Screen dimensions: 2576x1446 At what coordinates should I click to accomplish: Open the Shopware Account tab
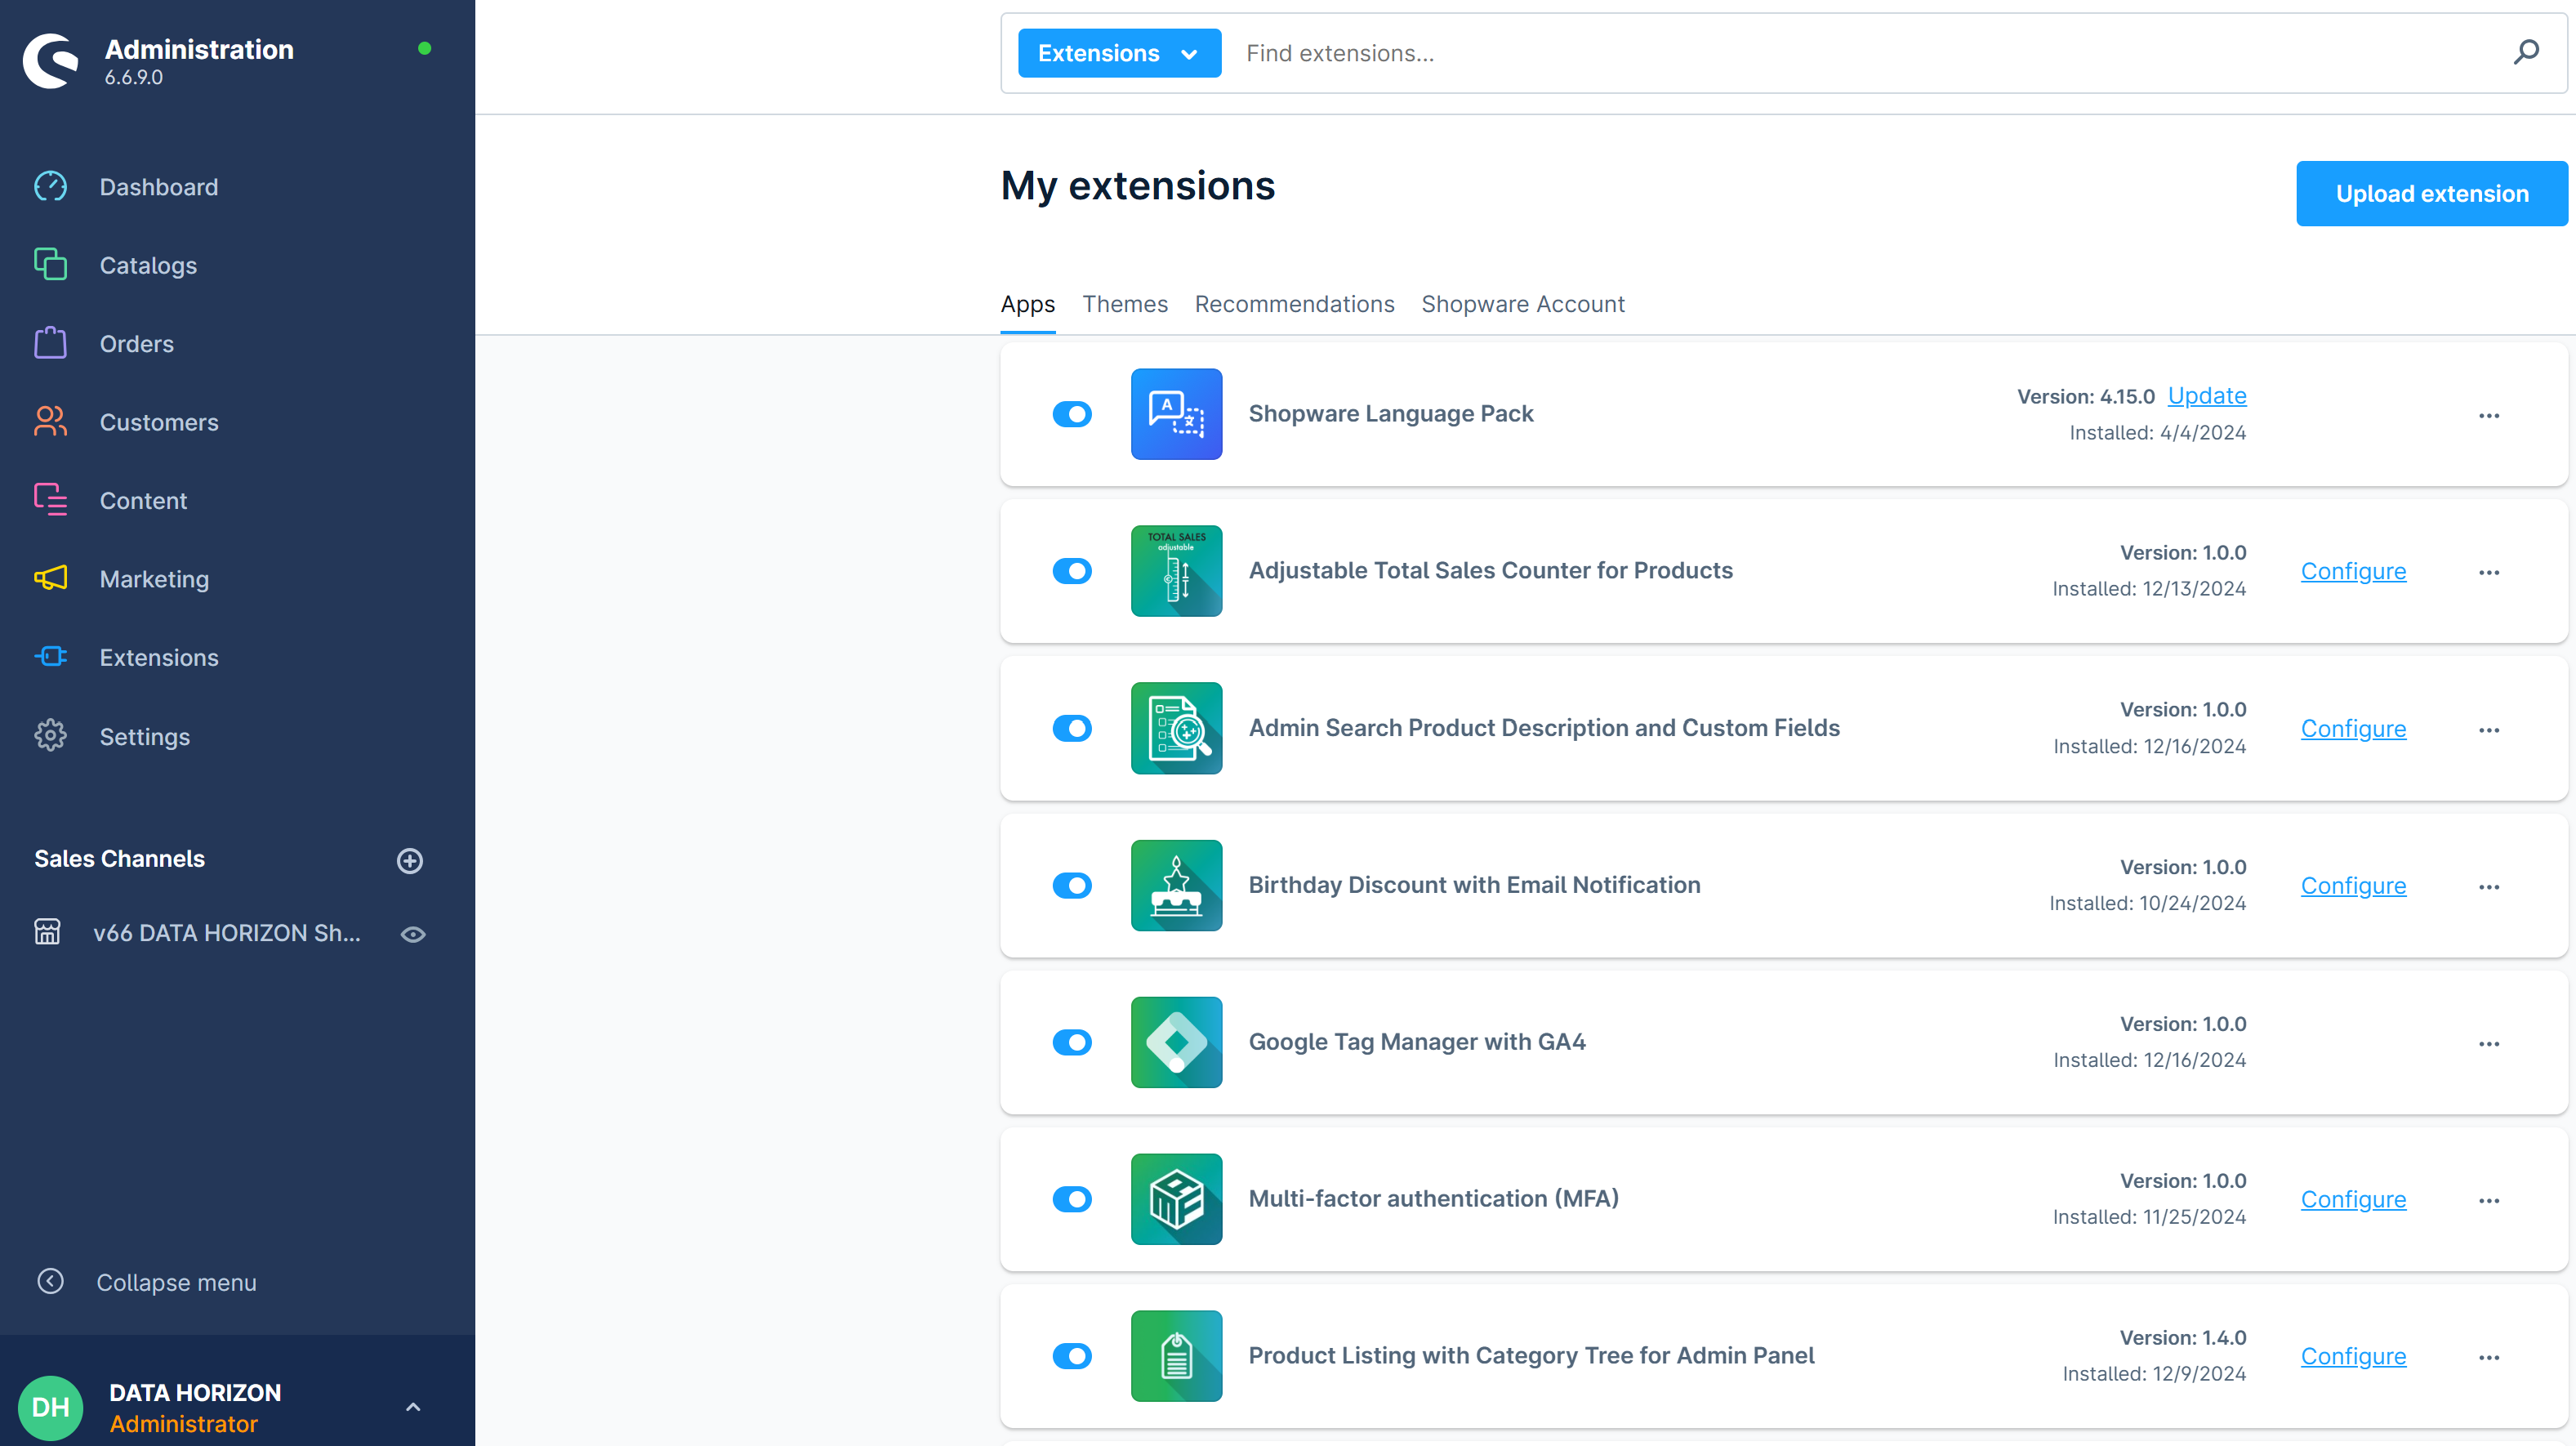click(x=1522, y=304)
